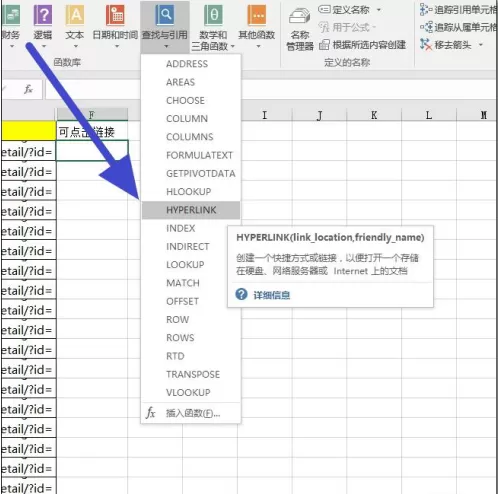This screenshot has height=494, width=498.
Task: Expand the Text functions dropdown arrow
Action: click(x=76, y=46)
